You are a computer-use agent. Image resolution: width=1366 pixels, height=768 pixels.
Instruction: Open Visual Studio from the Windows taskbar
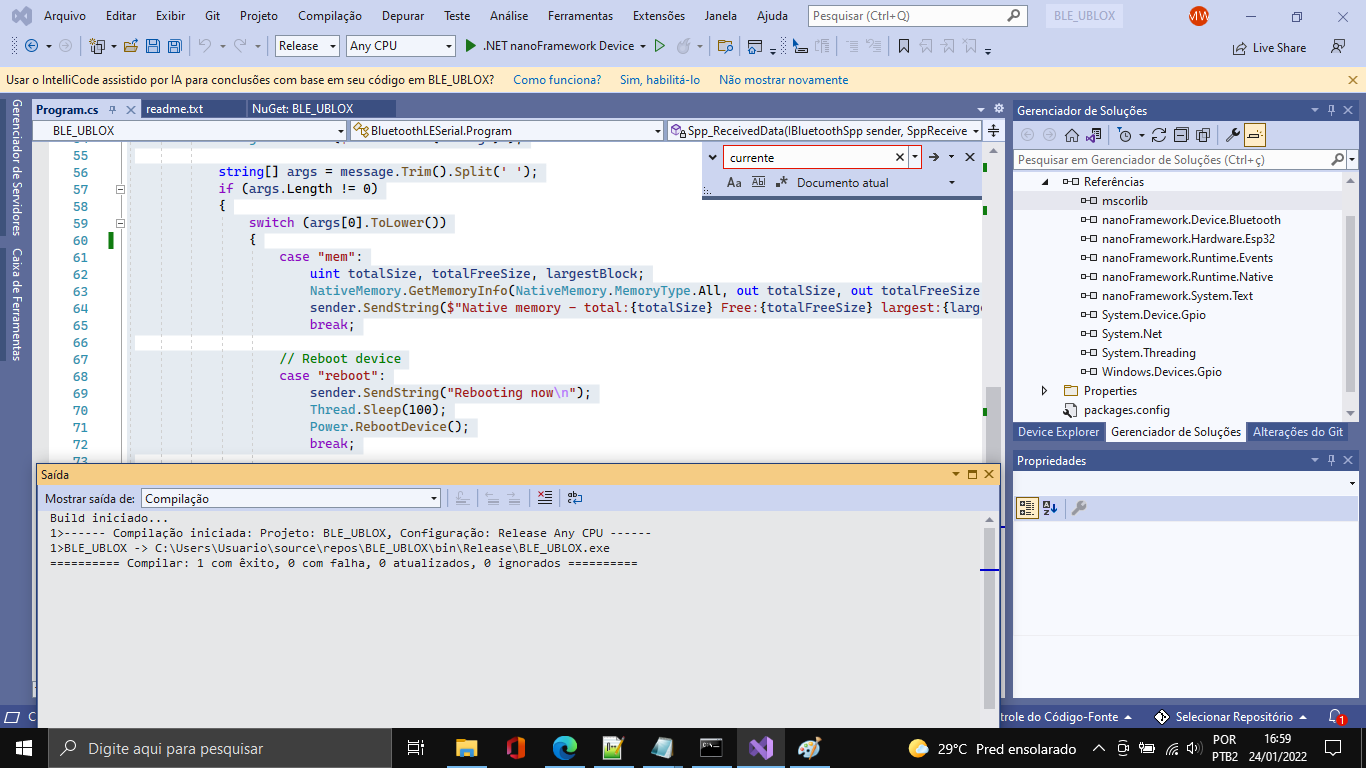761,748
